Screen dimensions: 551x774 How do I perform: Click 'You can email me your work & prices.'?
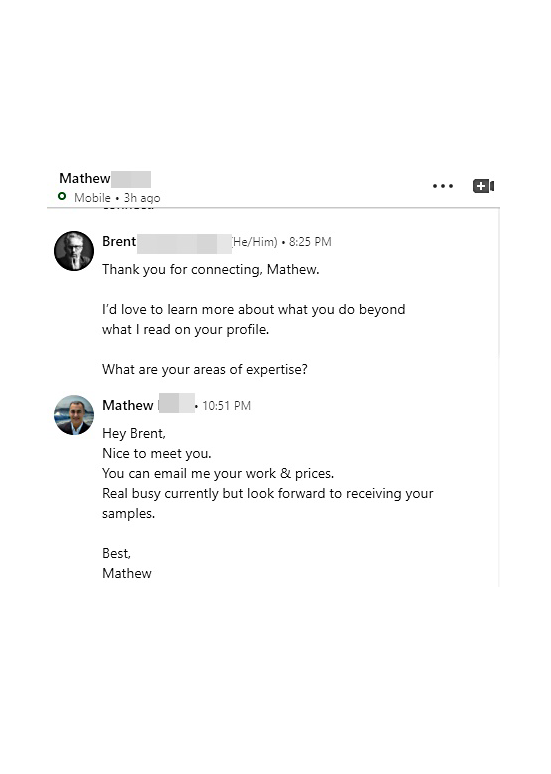coord(218,473)
